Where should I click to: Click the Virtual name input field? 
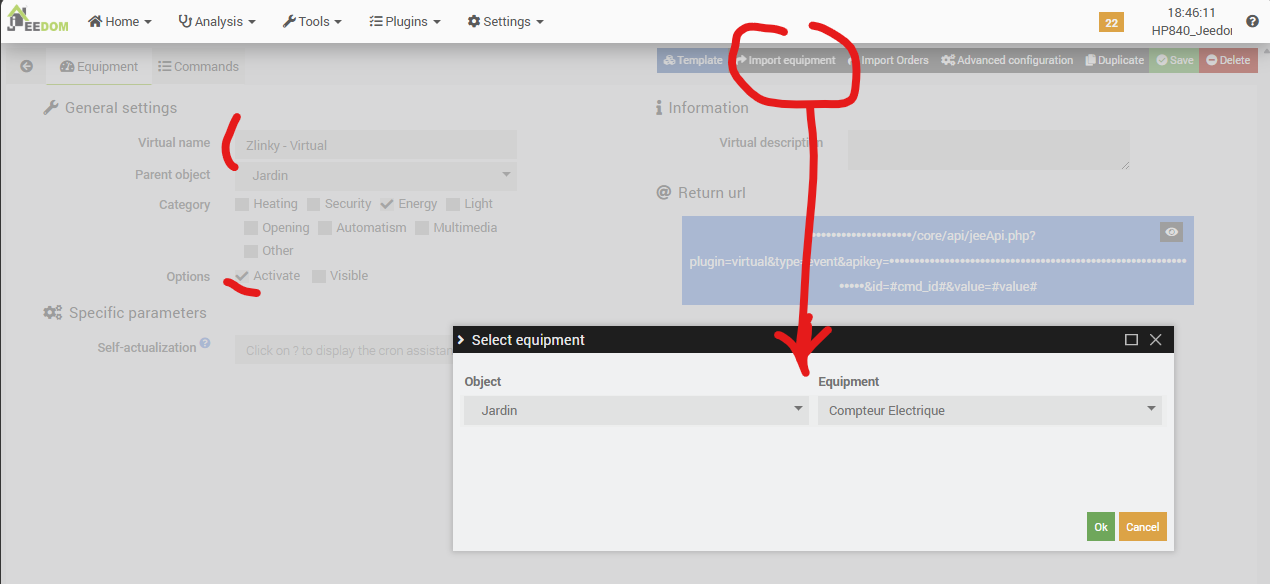376,145
